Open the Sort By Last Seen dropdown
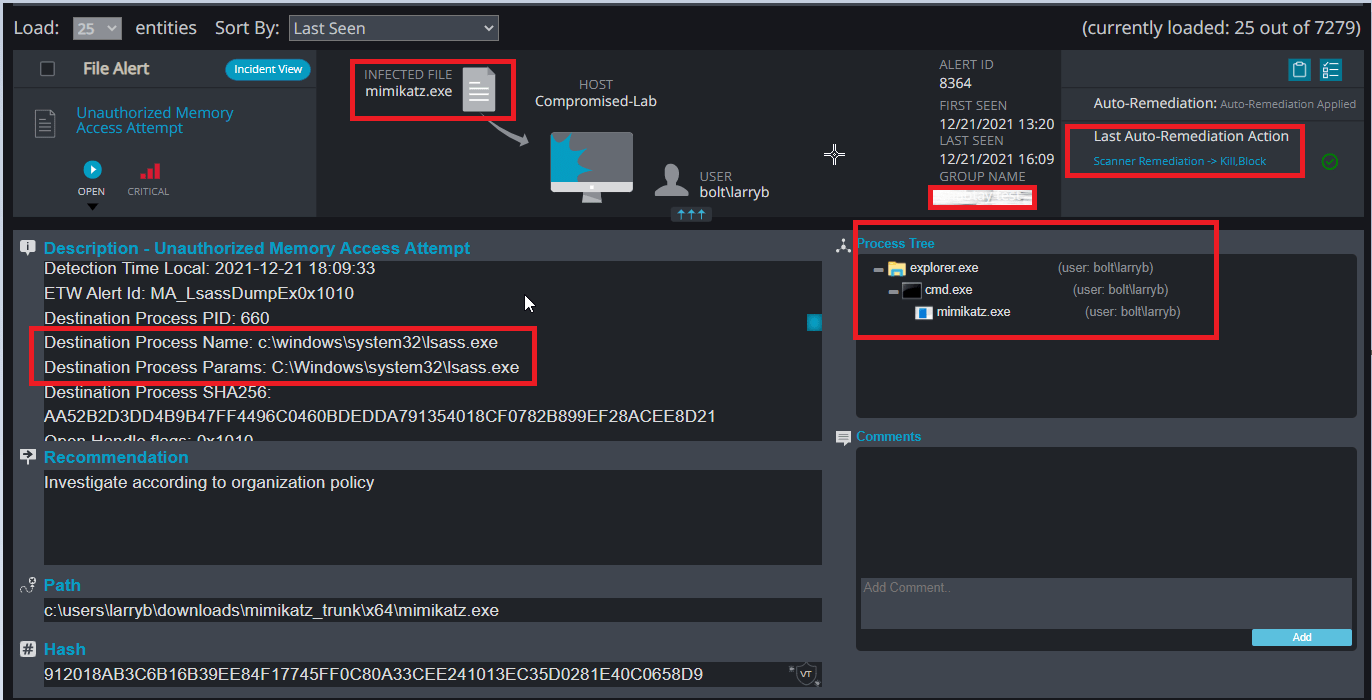This screenshot has height=700, width=1372. (x=393, y=28)
